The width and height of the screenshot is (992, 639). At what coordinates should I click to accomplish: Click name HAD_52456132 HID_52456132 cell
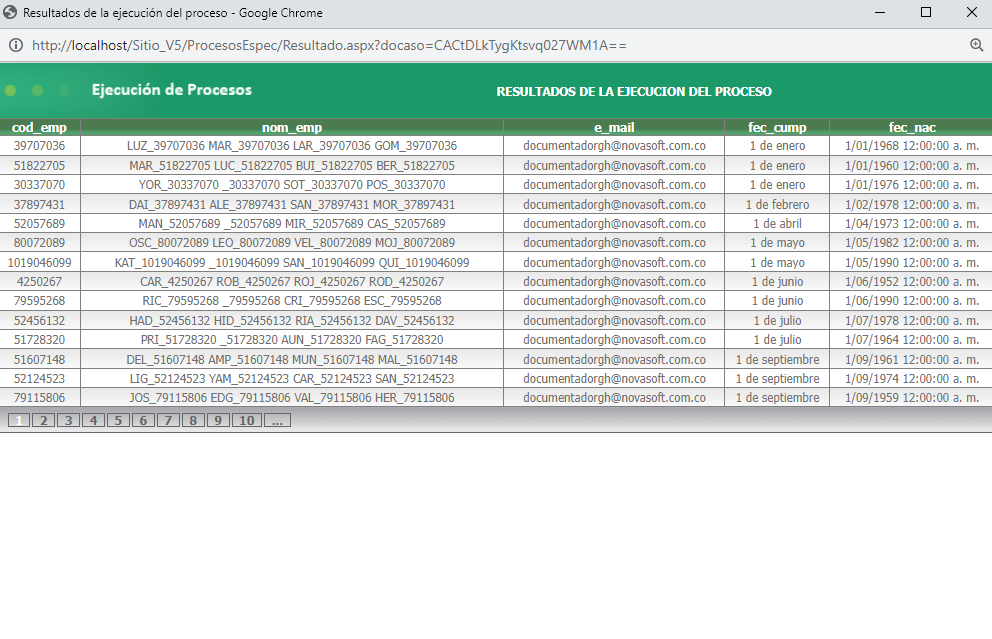pyautogui.click(x=292, y=321)
